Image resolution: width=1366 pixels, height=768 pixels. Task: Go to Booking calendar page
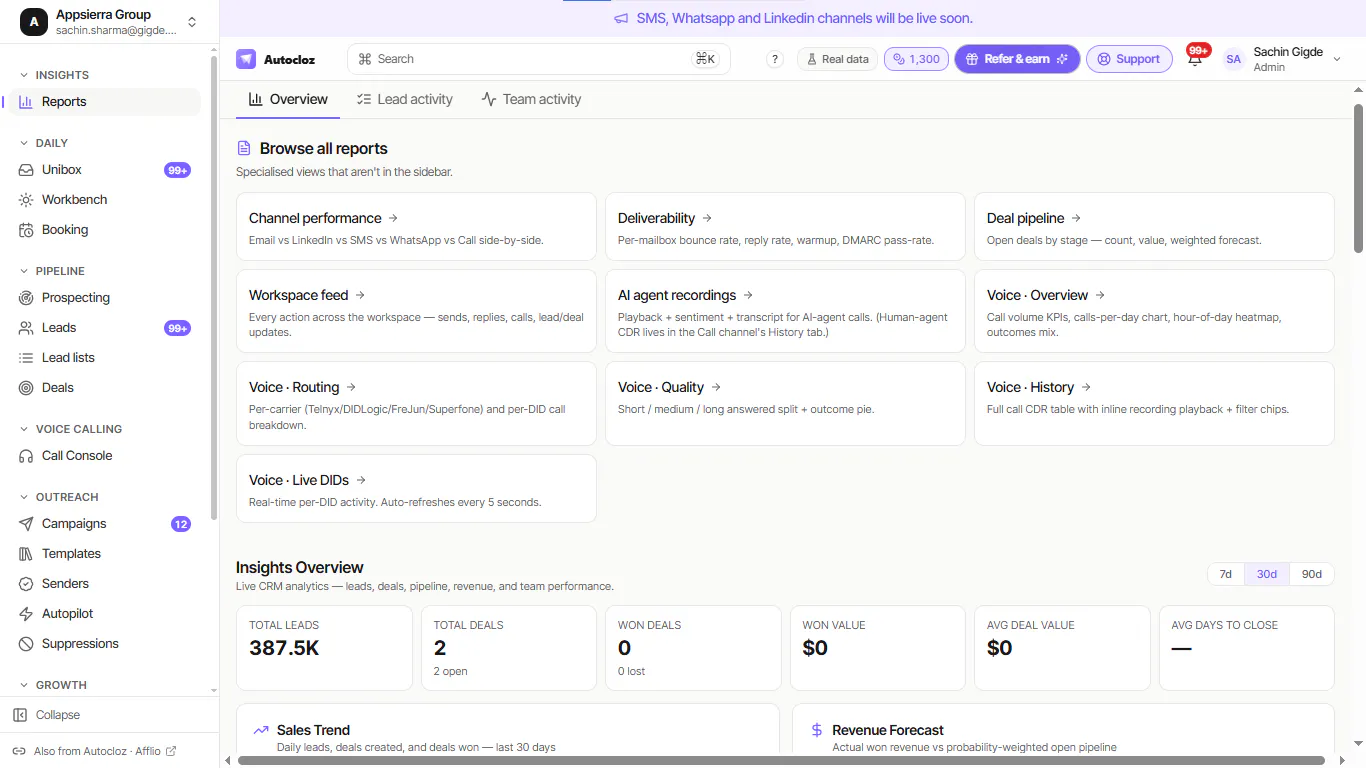(105, 230)
